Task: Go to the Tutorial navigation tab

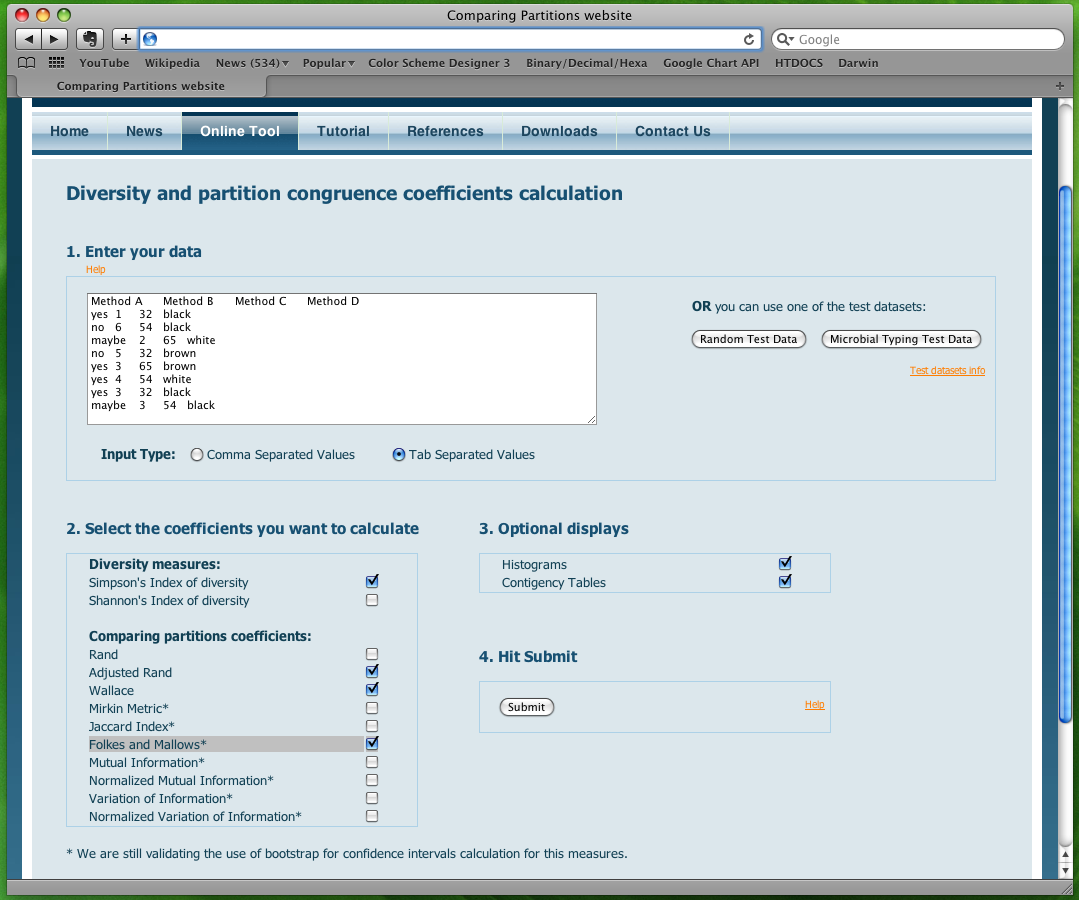Action: coord(343,131)
